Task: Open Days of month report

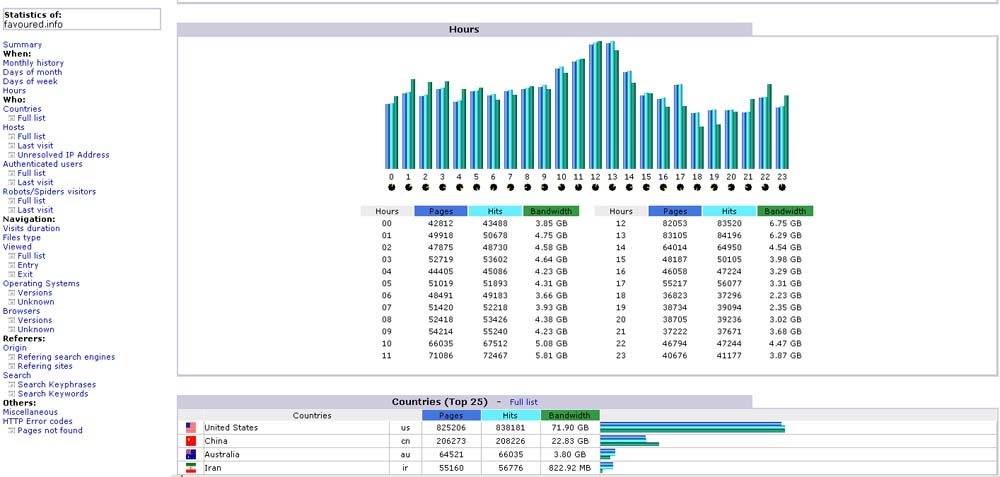Action: [x=33, y=72]
